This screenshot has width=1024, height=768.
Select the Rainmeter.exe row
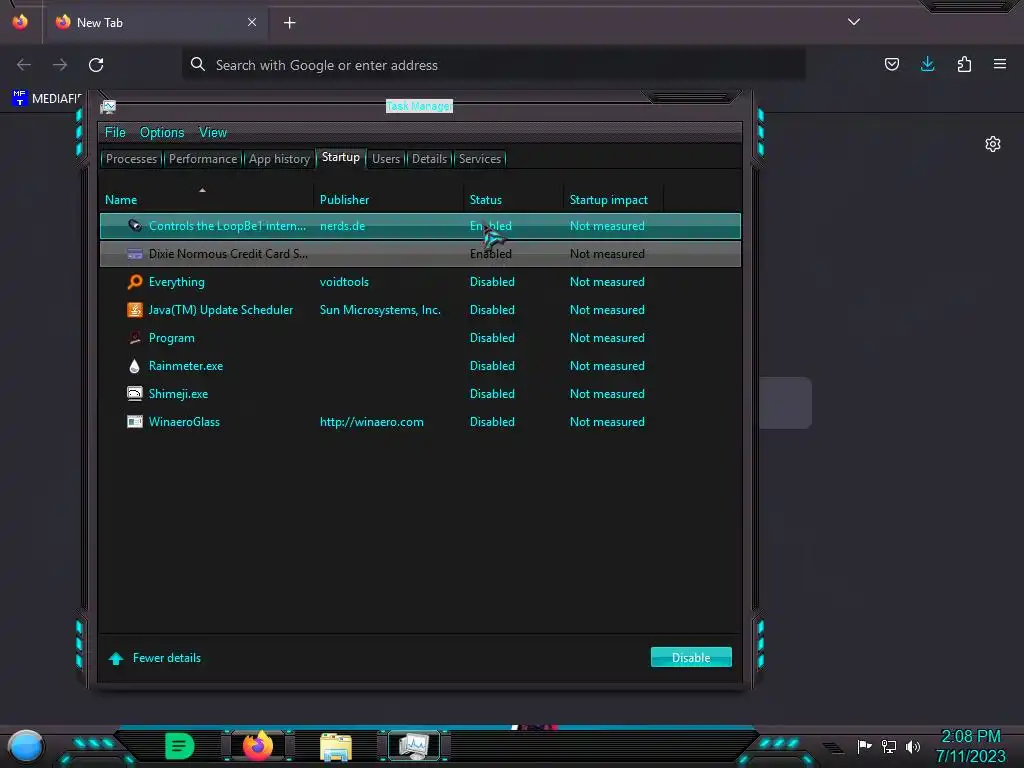(x=421, y=366)
